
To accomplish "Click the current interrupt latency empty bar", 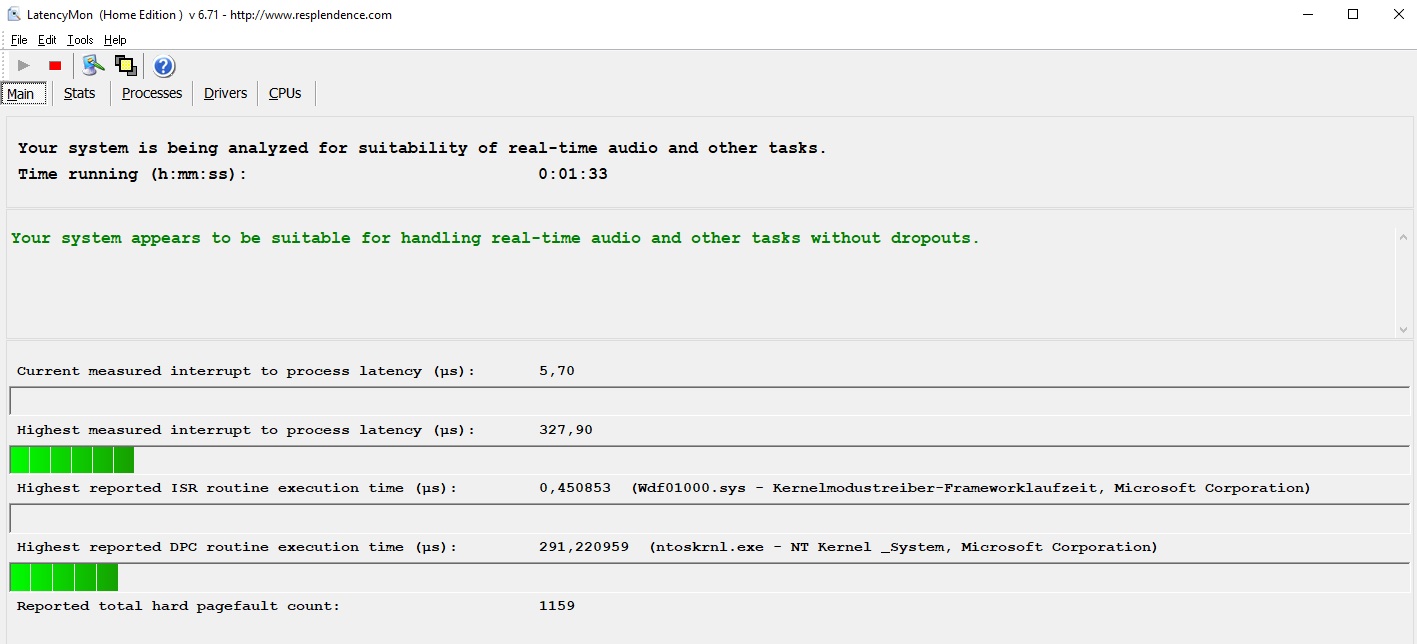I will pyautogui.click(x=710, y=401).
